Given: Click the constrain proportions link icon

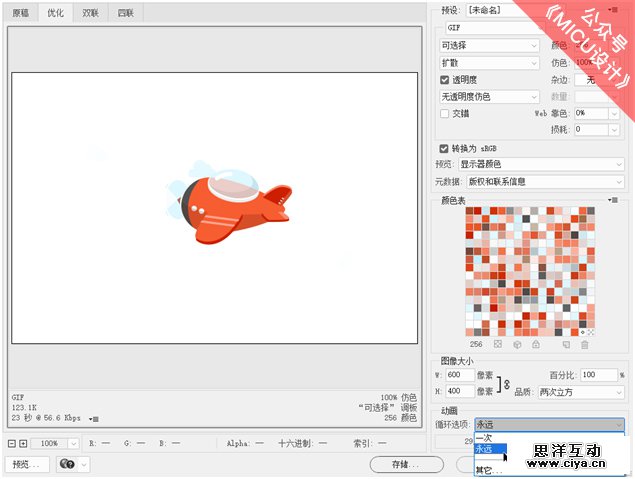Looking at the screenshot, I should pos(506,383).
